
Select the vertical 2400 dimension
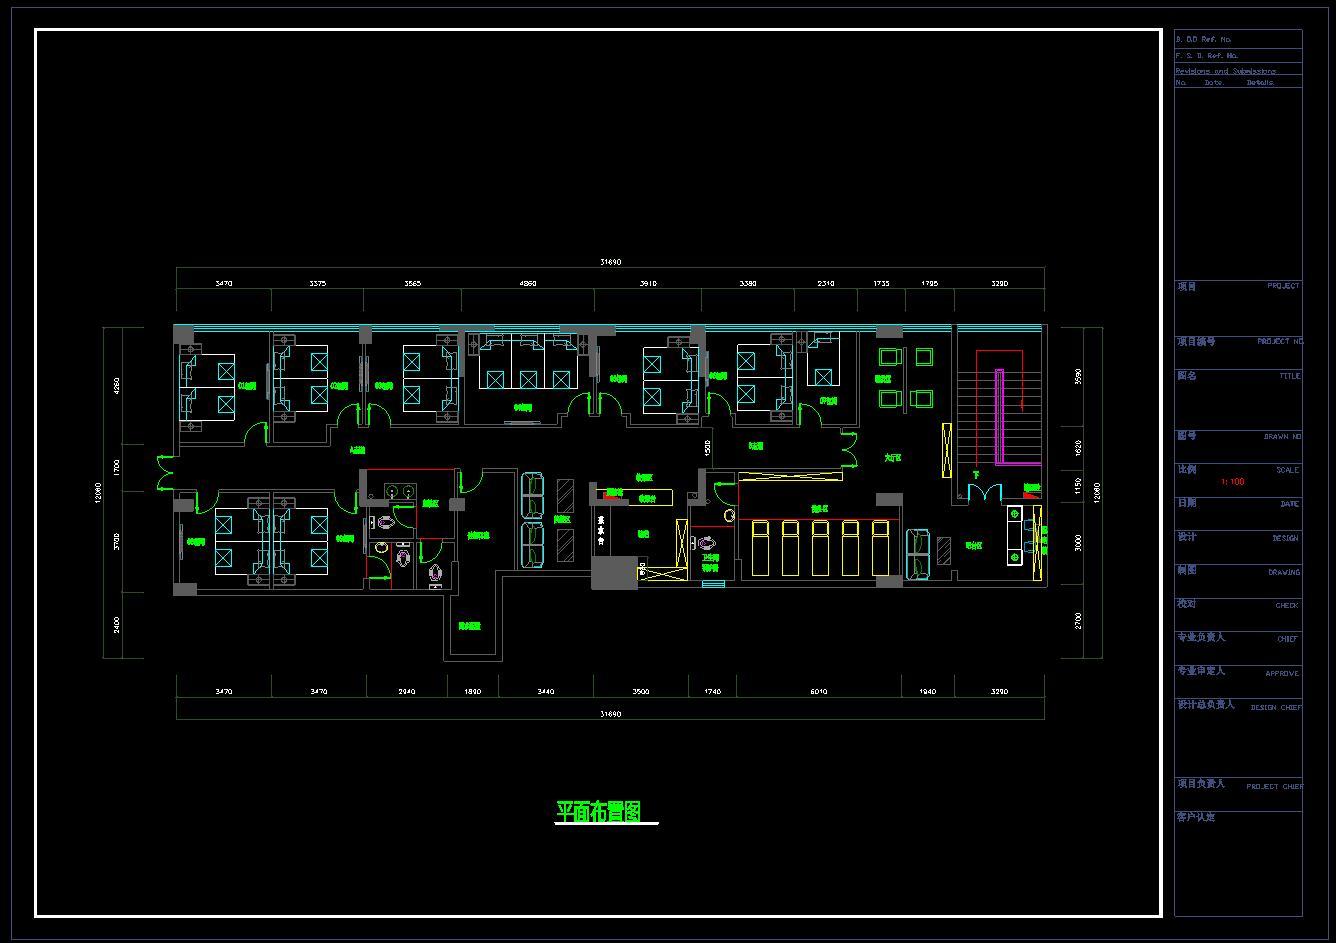(117, 625)
